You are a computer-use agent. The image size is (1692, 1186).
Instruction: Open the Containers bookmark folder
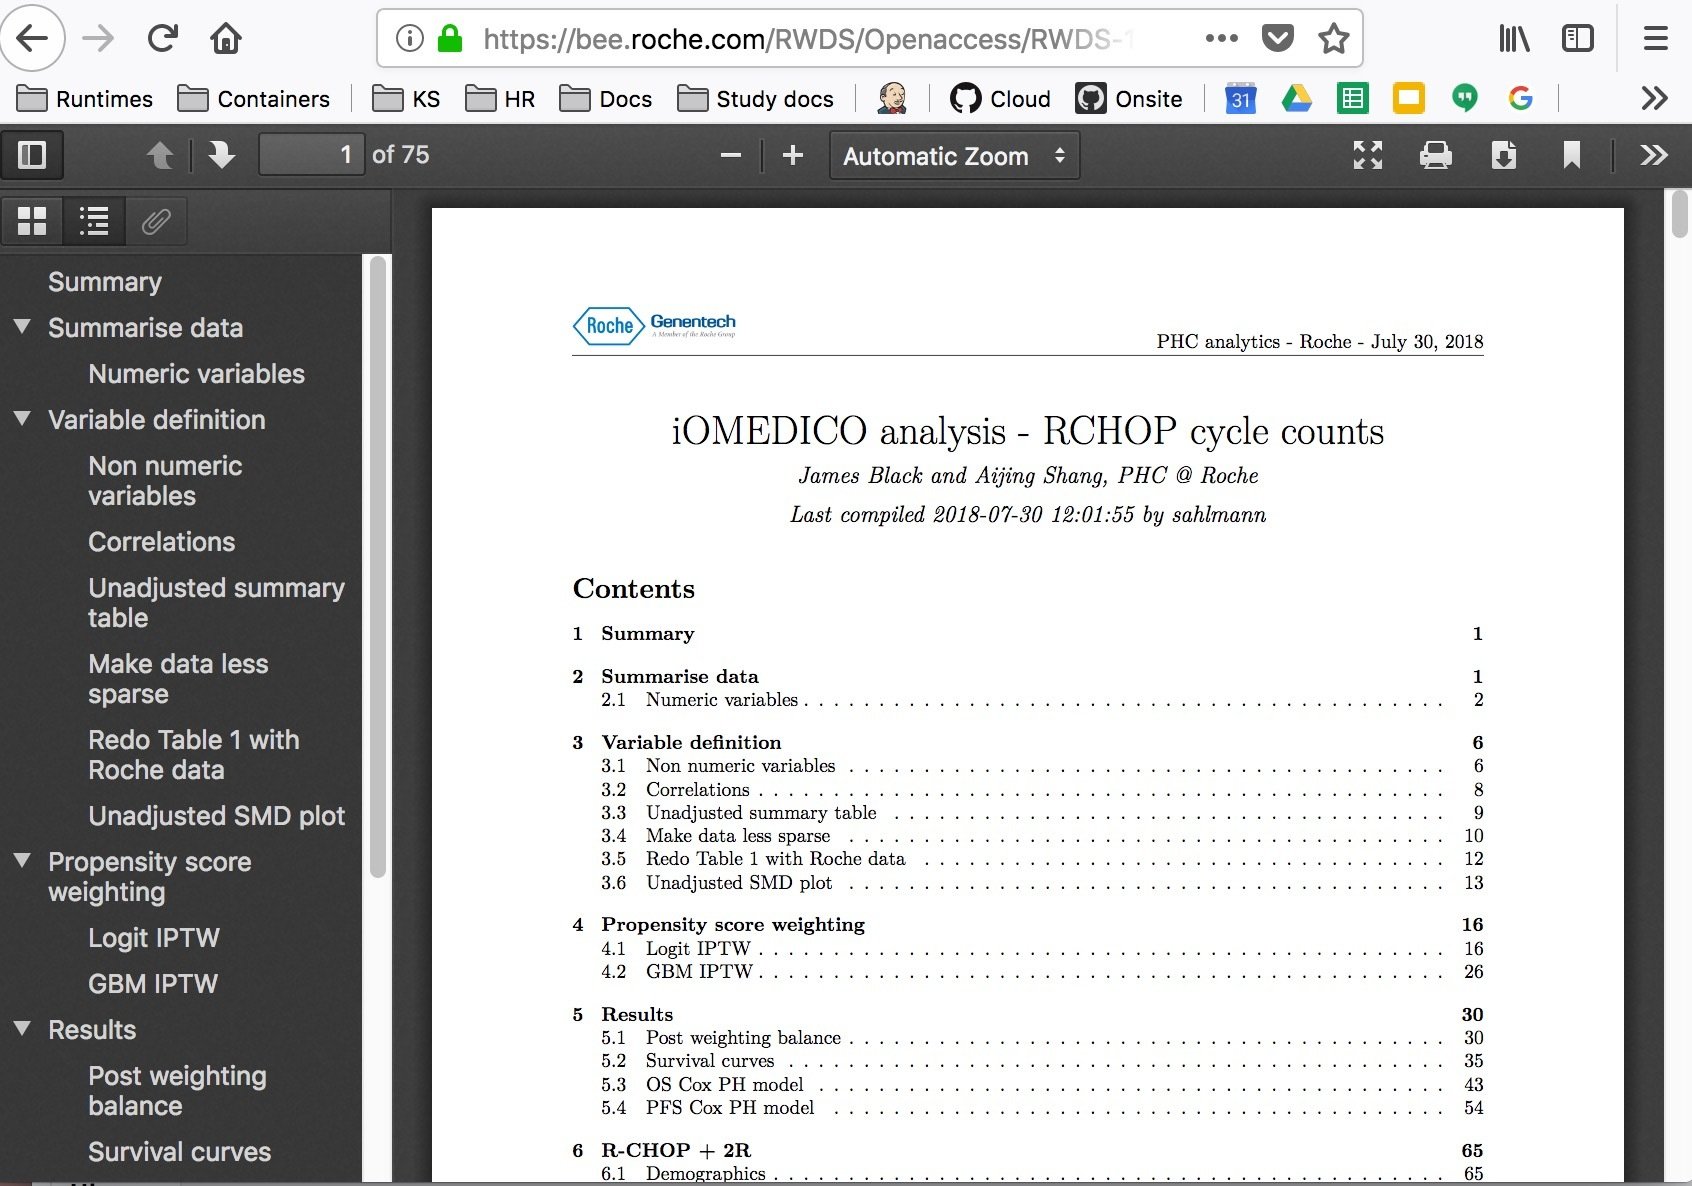pyautogui.click(x=254, y=99)
